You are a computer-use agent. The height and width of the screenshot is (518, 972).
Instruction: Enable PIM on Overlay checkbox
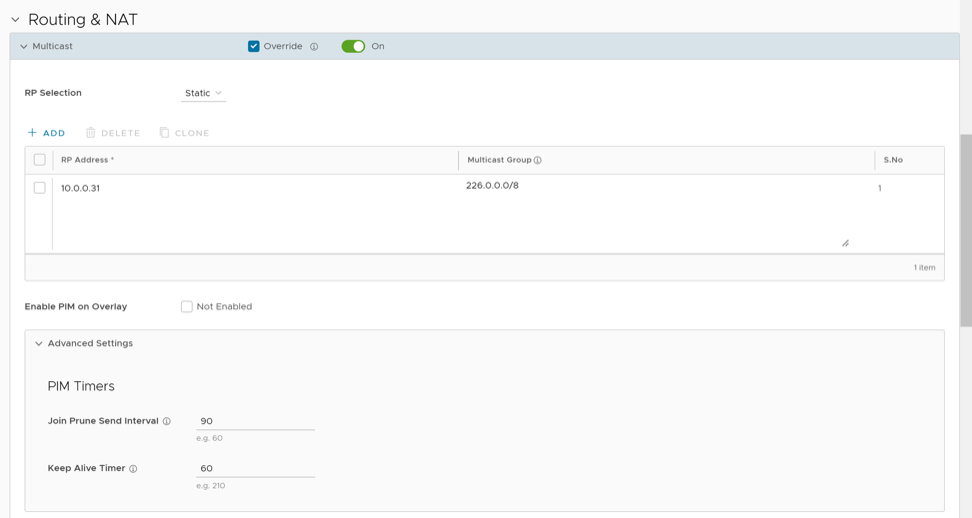(187, 307)
